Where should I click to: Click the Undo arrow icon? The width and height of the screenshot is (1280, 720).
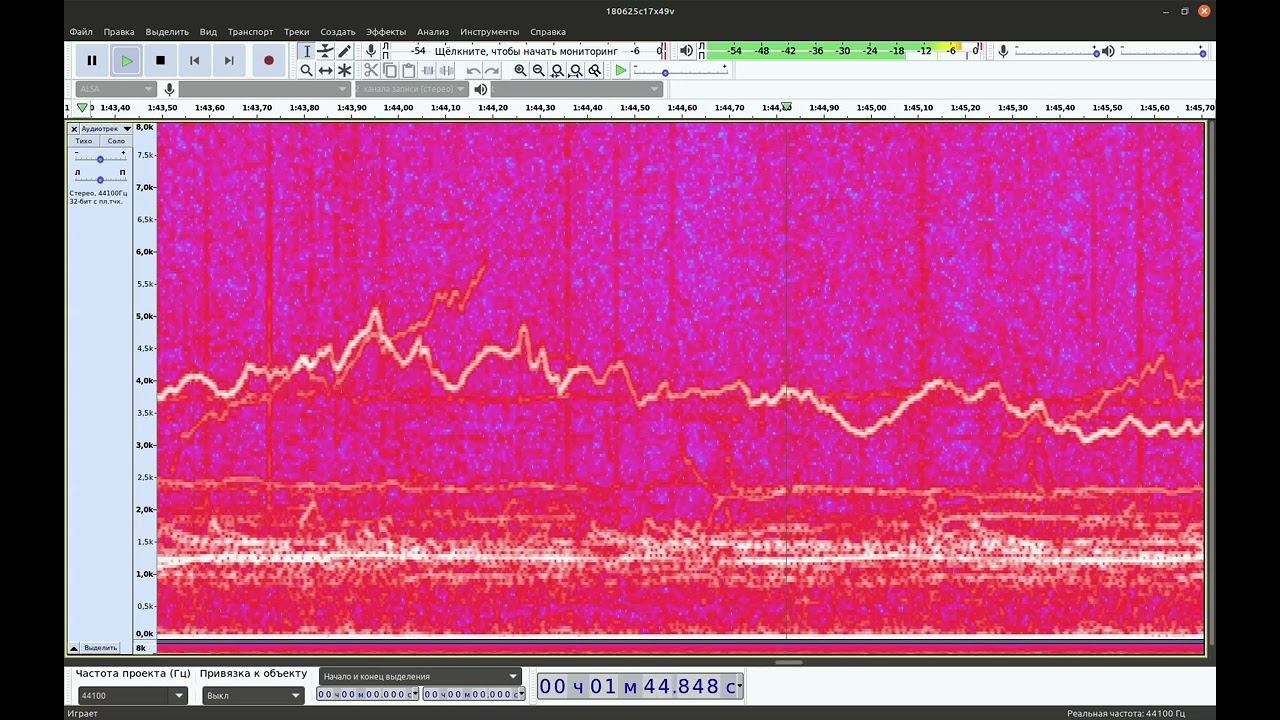[x=473, y=70]
